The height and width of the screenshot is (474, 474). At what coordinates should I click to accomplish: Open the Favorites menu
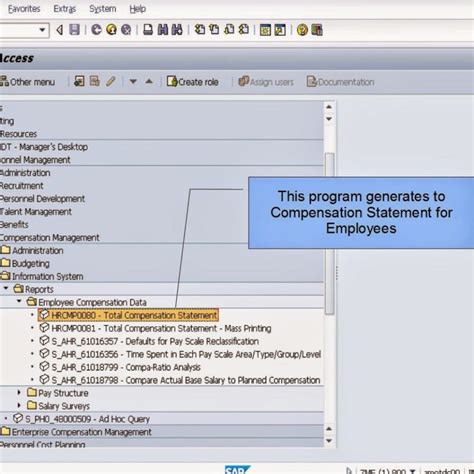(x=24, y=9)
